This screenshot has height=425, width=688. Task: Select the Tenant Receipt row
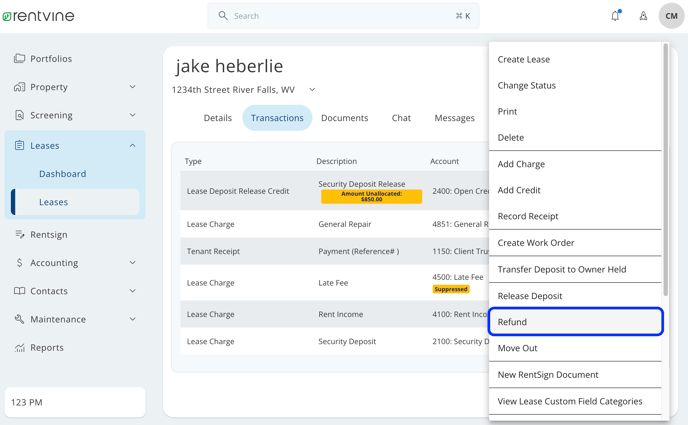(334, 251)
